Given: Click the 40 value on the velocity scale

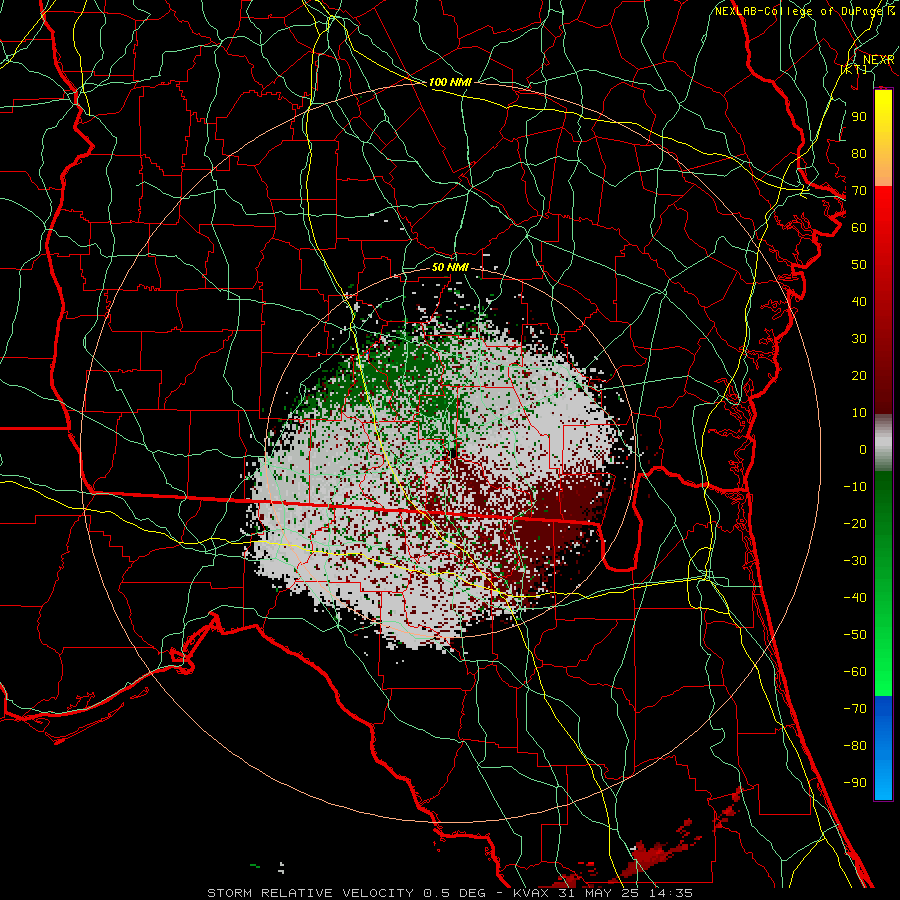Looking at the screenshot, I should (859, 301).
